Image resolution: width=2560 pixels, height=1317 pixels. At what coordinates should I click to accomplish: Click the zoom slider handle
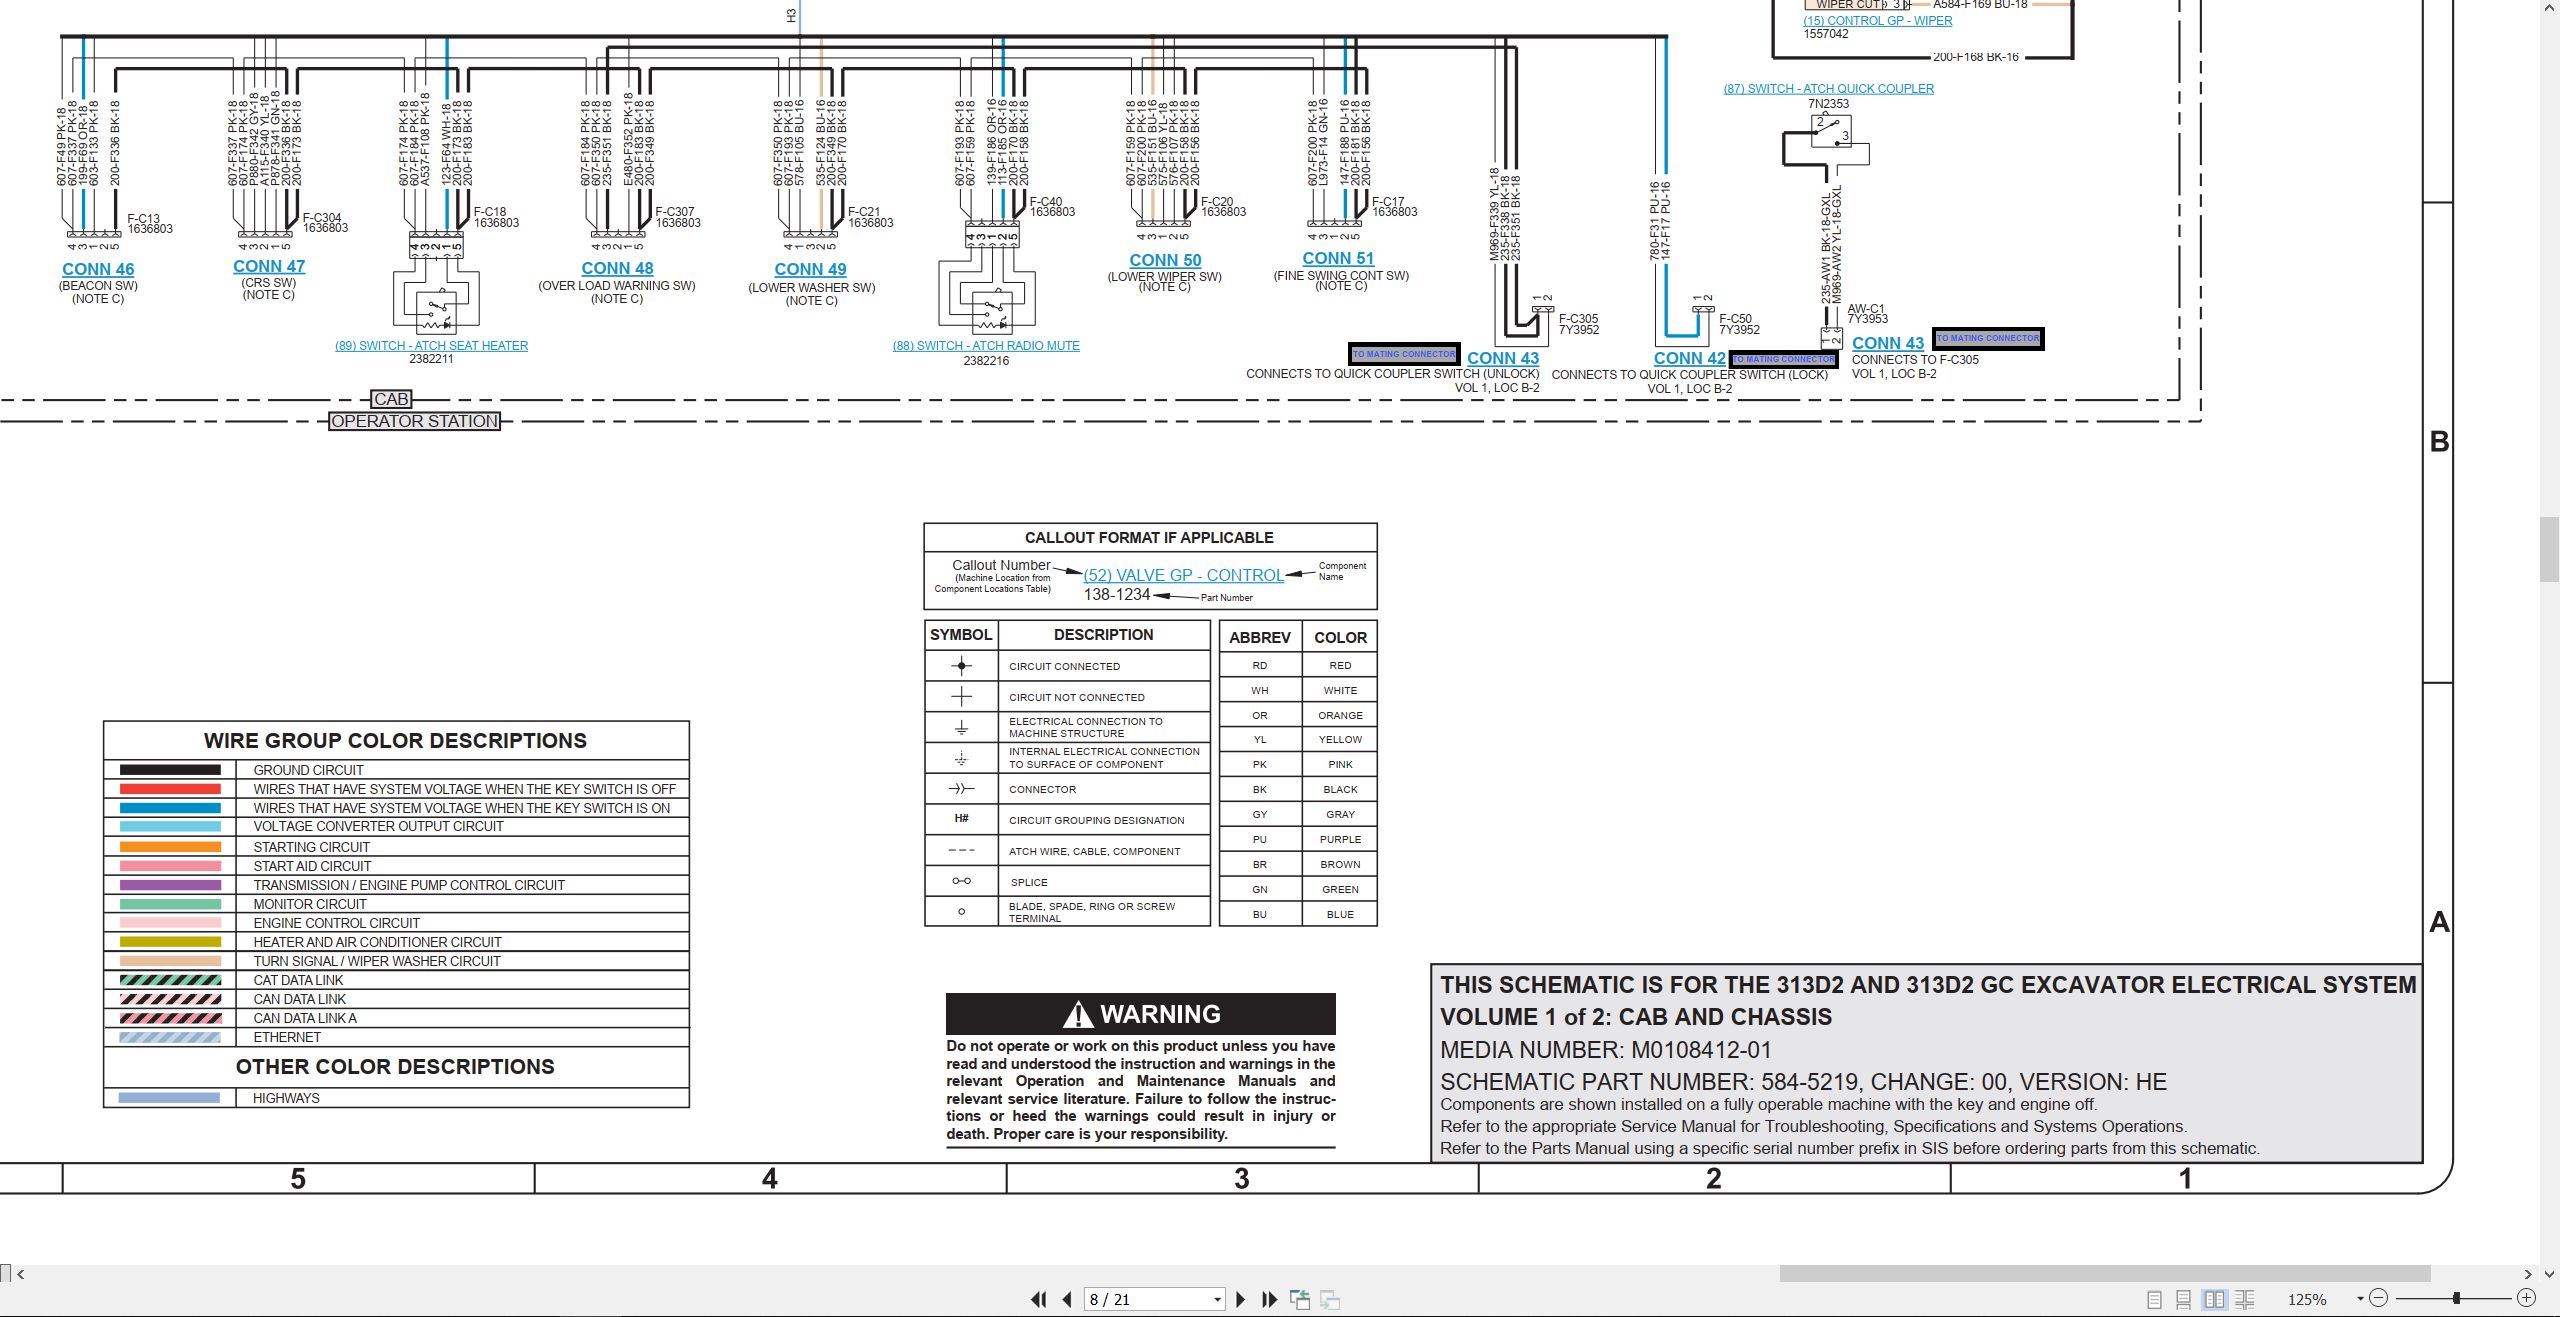pyautogui.click(x=2457, y=1298)
